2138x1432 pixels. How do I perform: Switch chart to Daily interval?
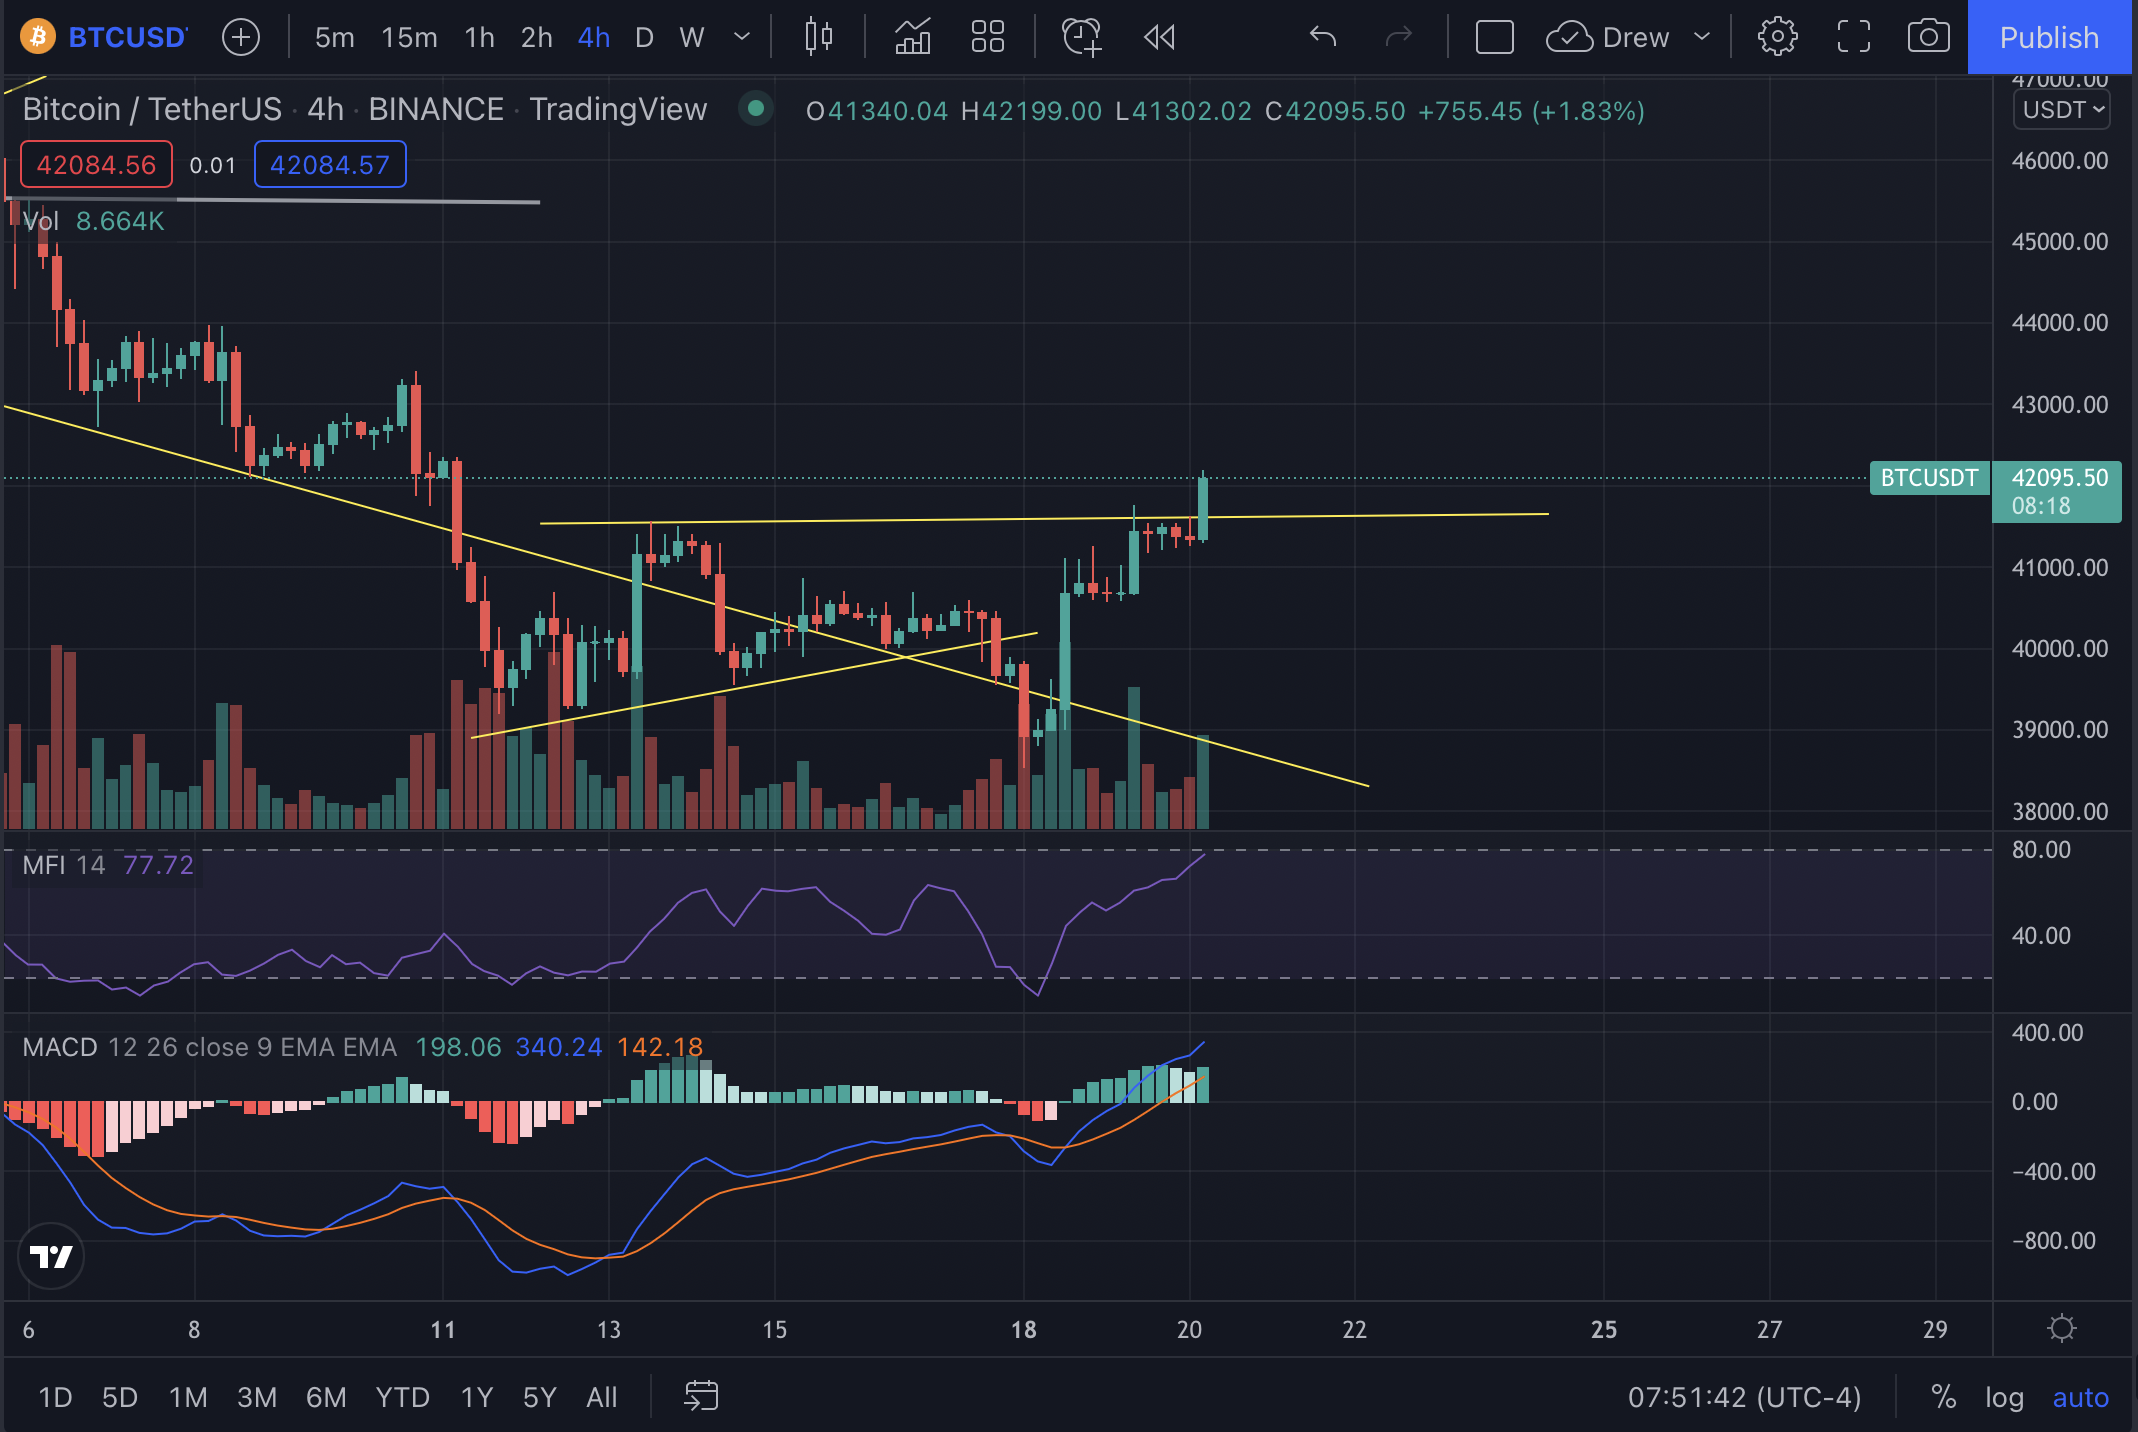point(644,37)
